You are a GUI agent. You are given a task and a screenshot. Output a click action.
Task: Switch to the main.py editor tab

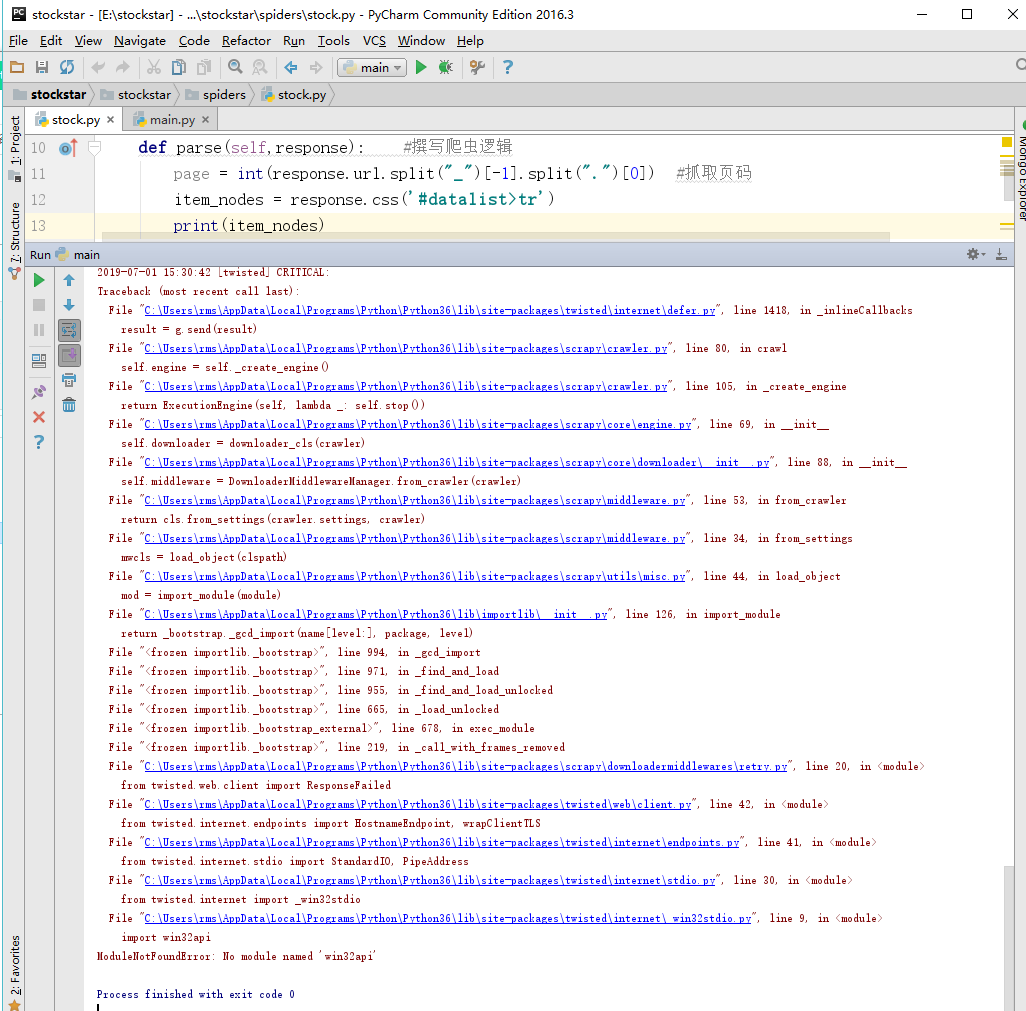[x=171, y=119]
